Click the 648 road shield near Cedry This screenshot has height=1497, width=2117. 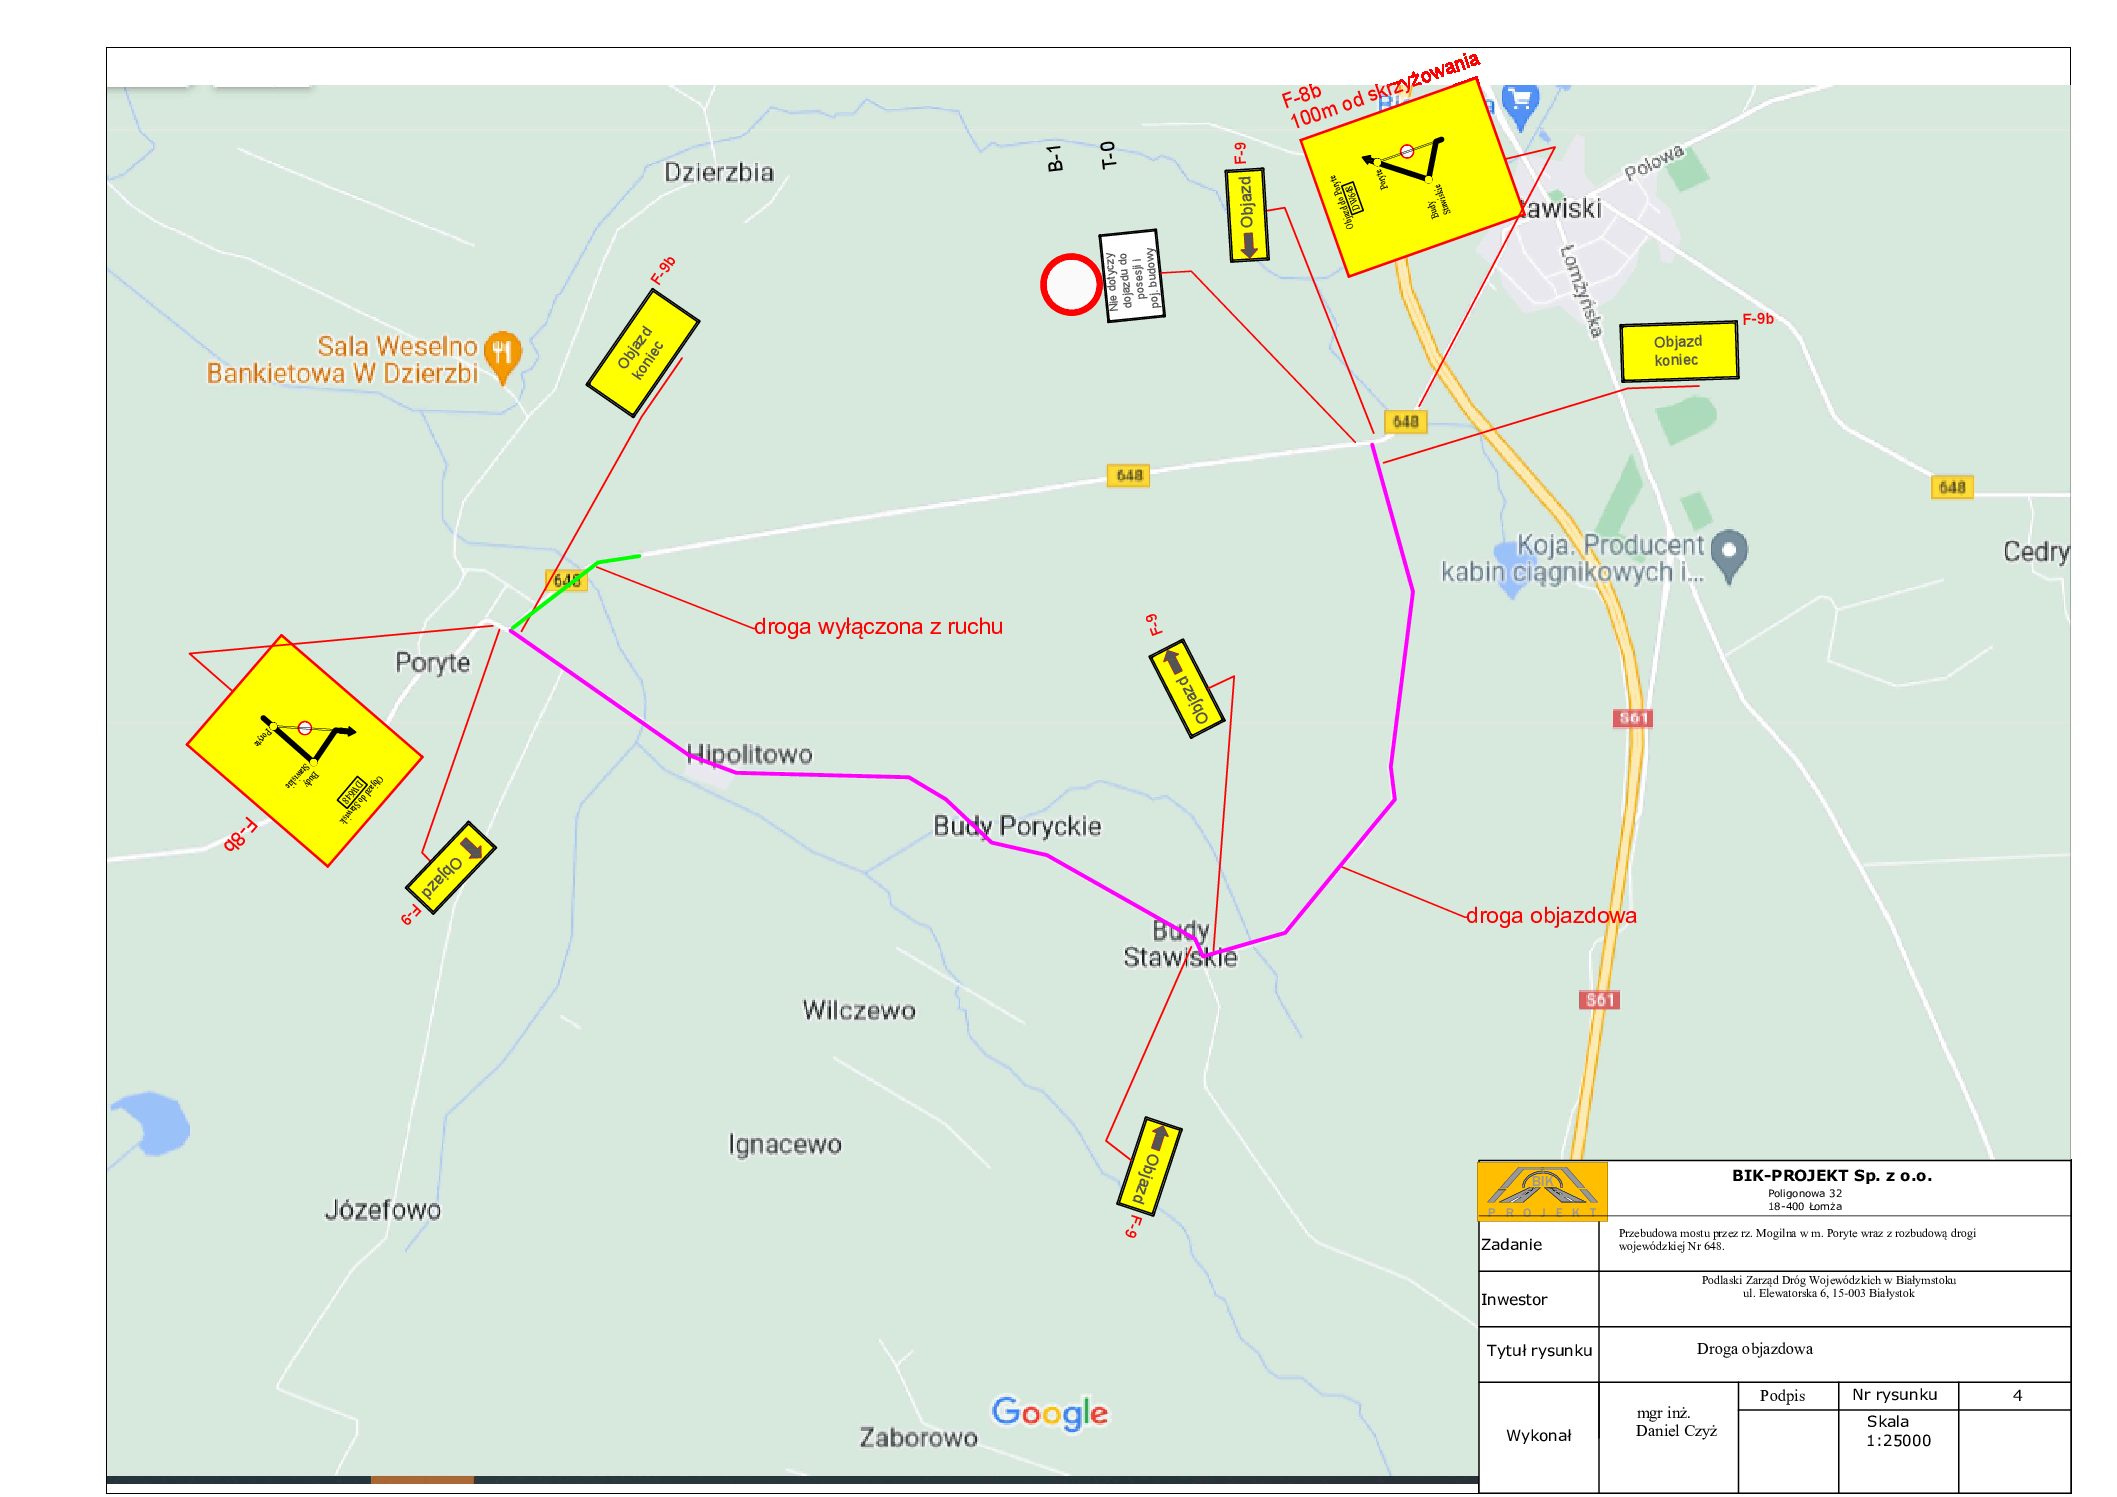point(1952,487)
